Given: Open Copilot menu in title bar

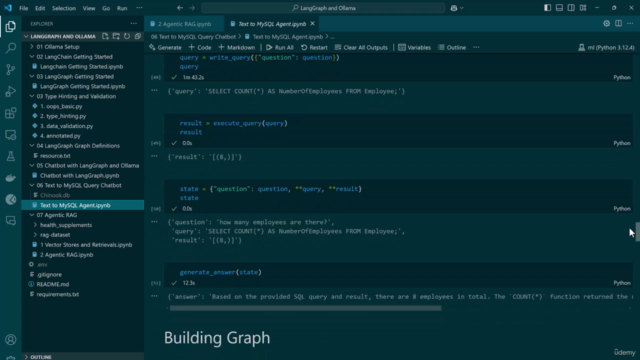Looking at the screenshot, I should point(457,8).
